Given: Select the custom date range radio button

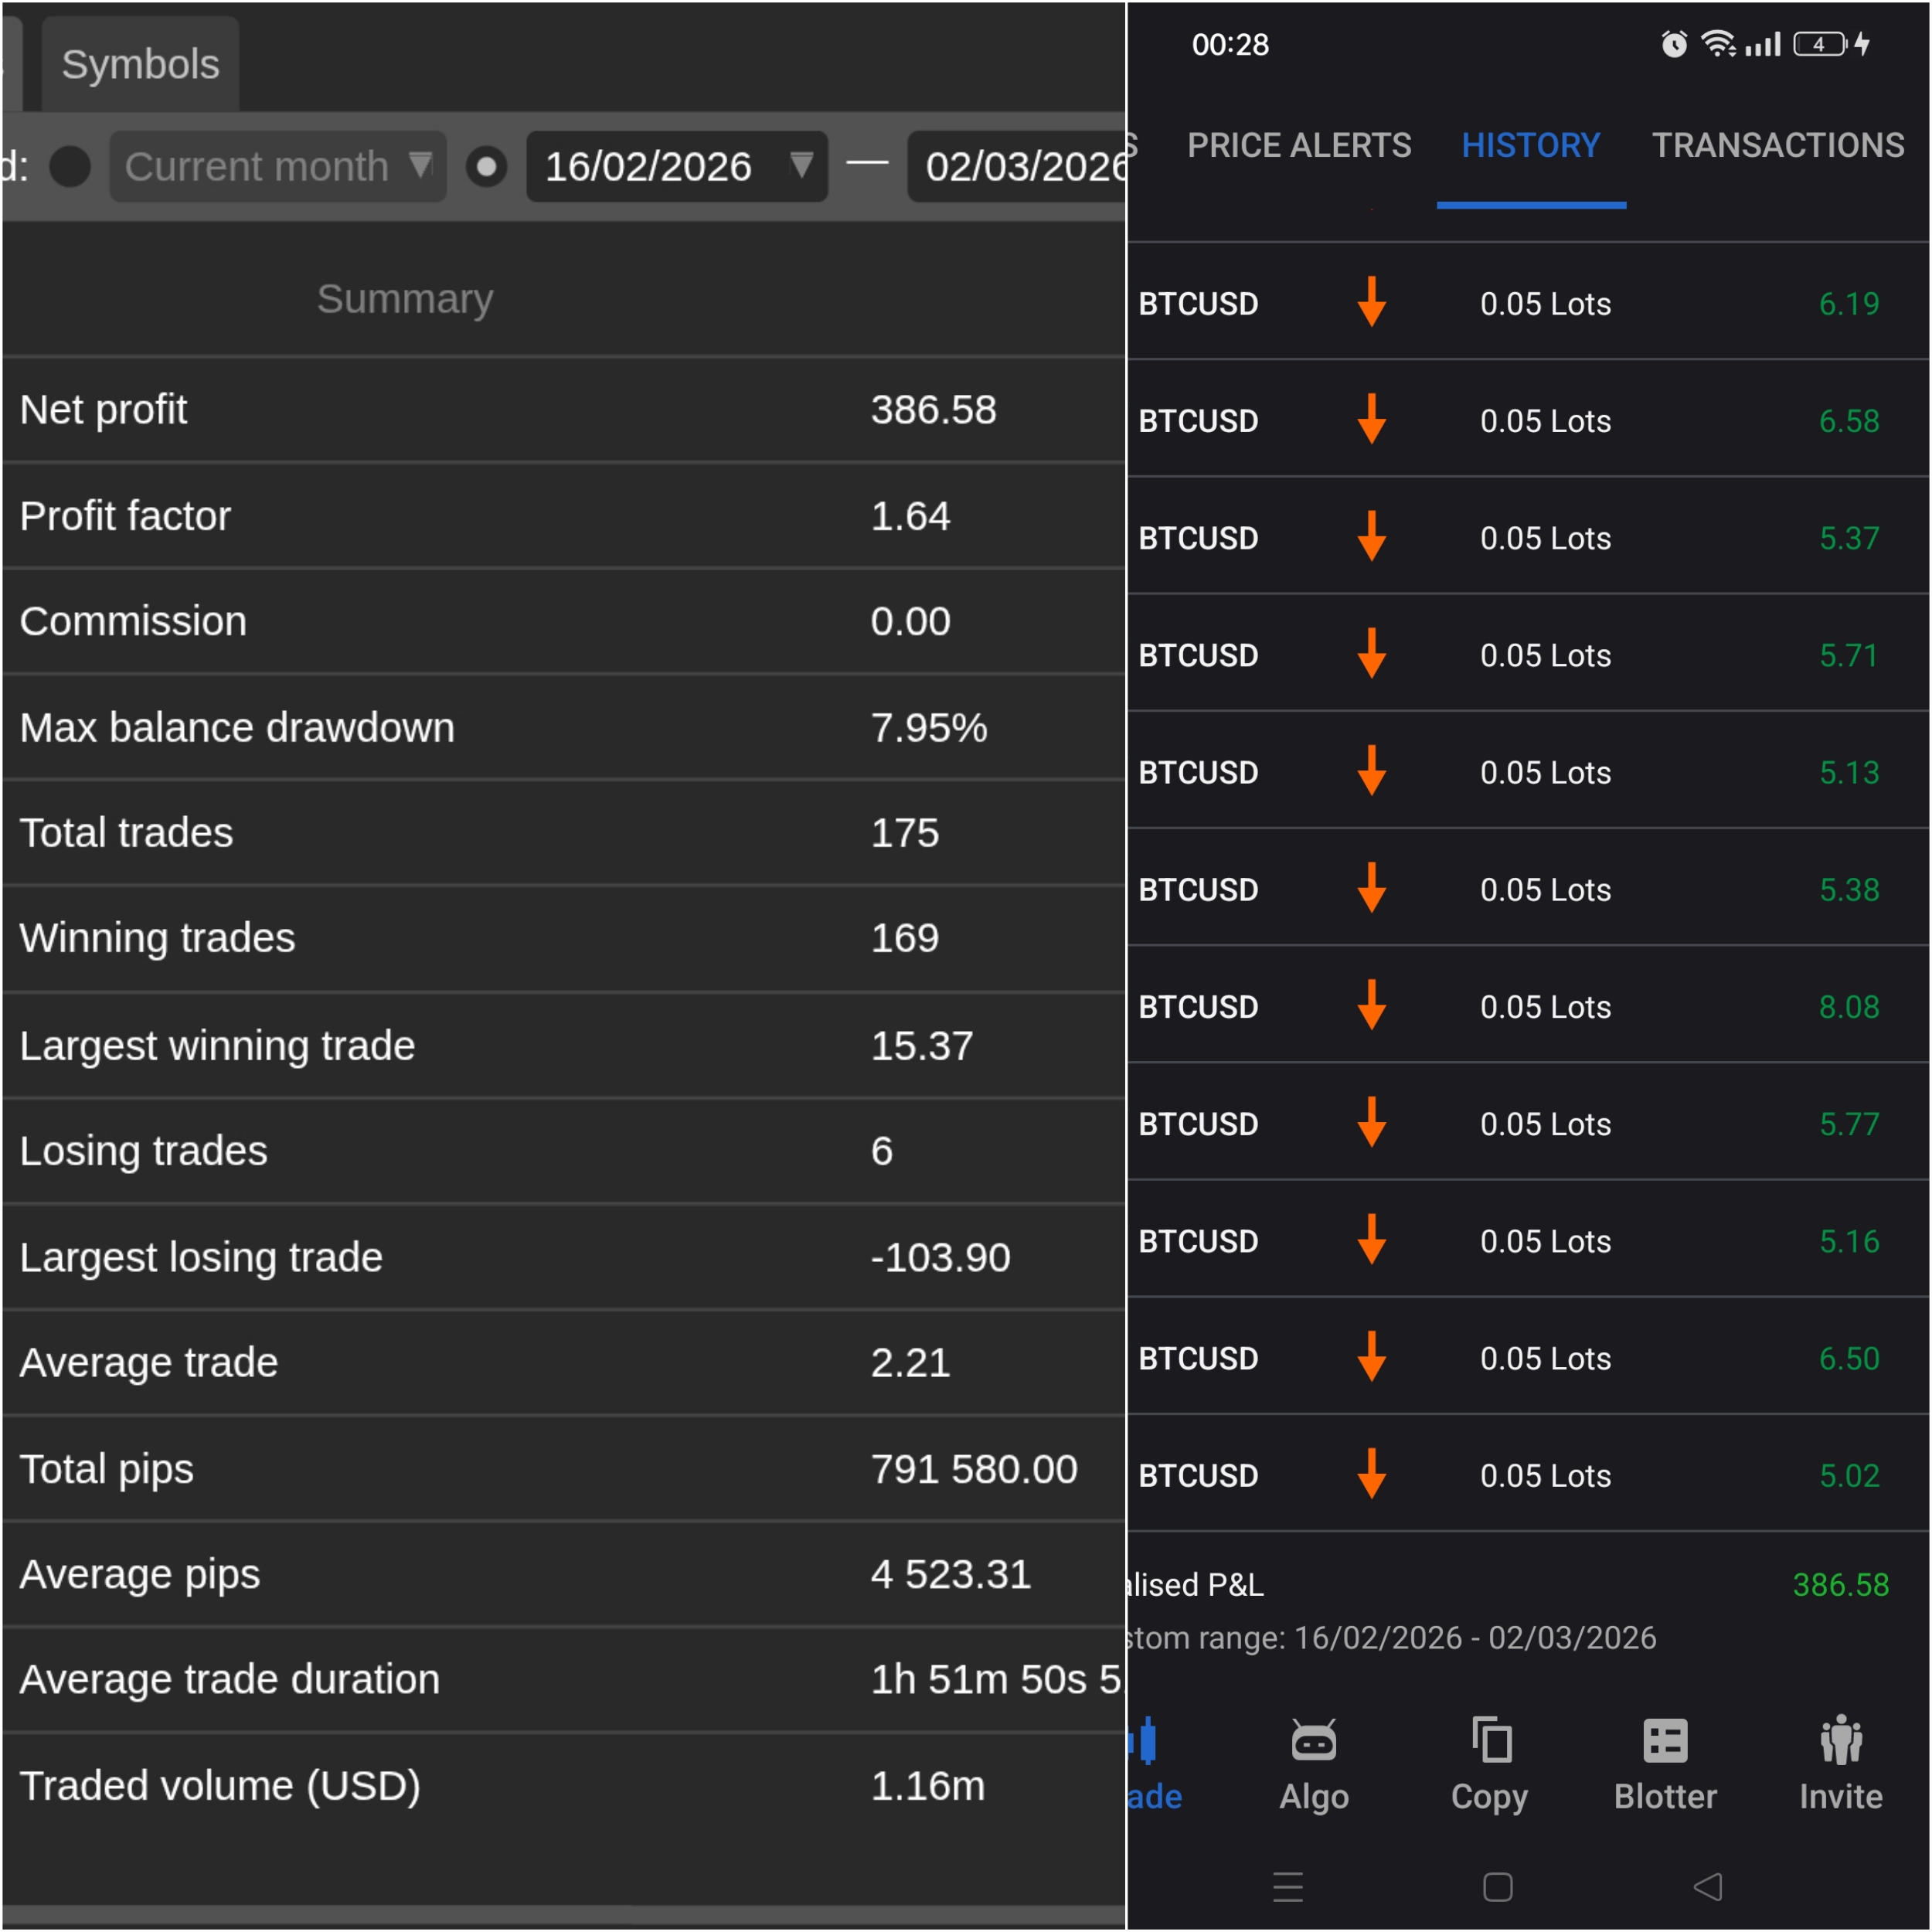Looking at the screenshot, I should [486, 166].
